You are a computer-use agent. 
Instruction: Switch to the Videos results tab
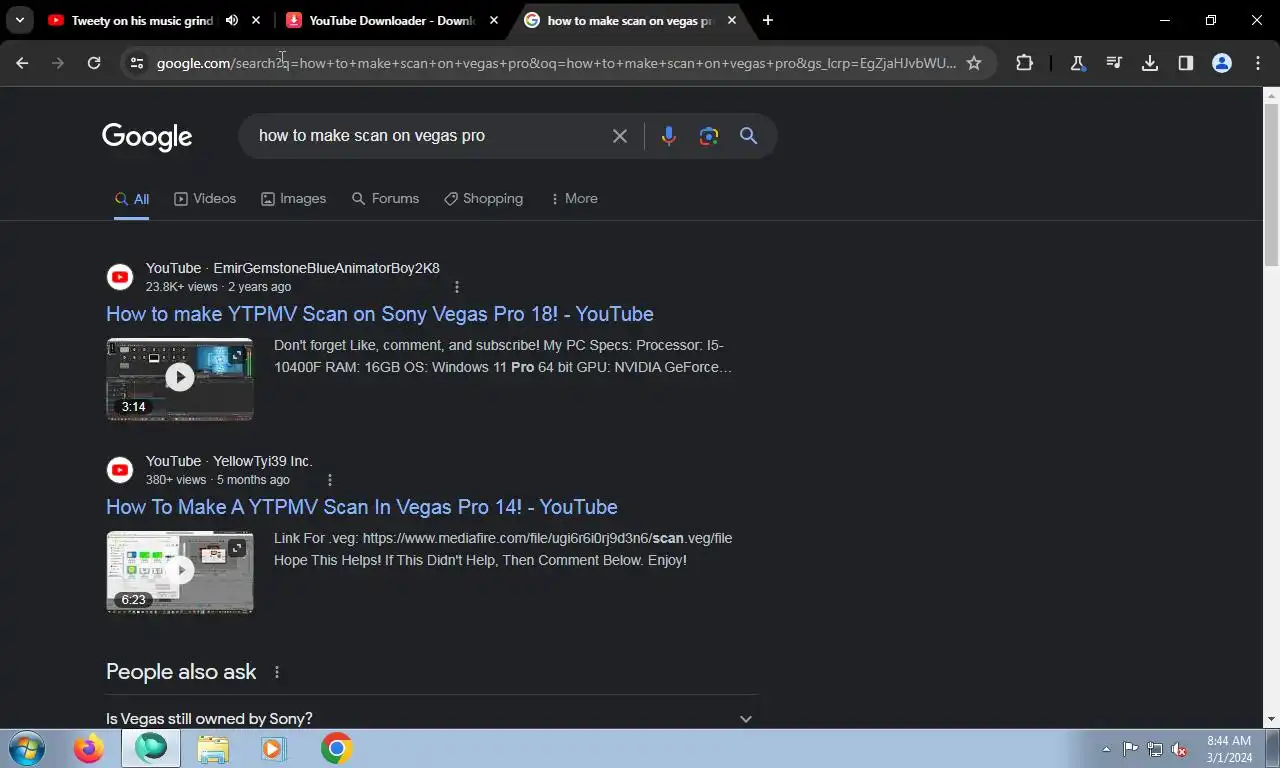click(205, 199)
